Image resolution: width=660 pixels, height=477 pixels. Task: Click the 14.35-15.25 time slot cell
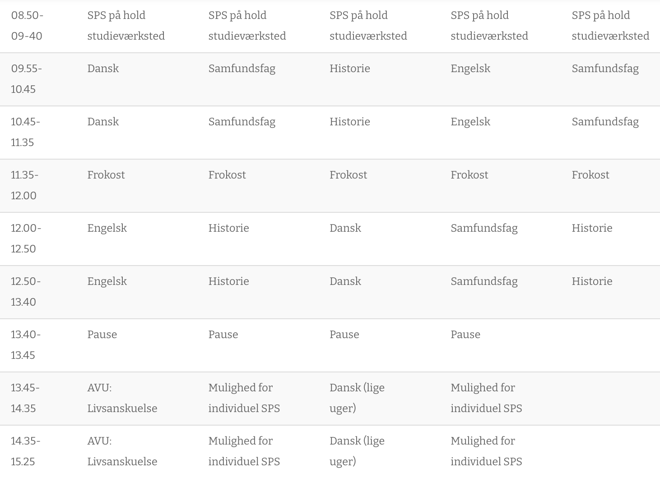click(x=26, y=451)
